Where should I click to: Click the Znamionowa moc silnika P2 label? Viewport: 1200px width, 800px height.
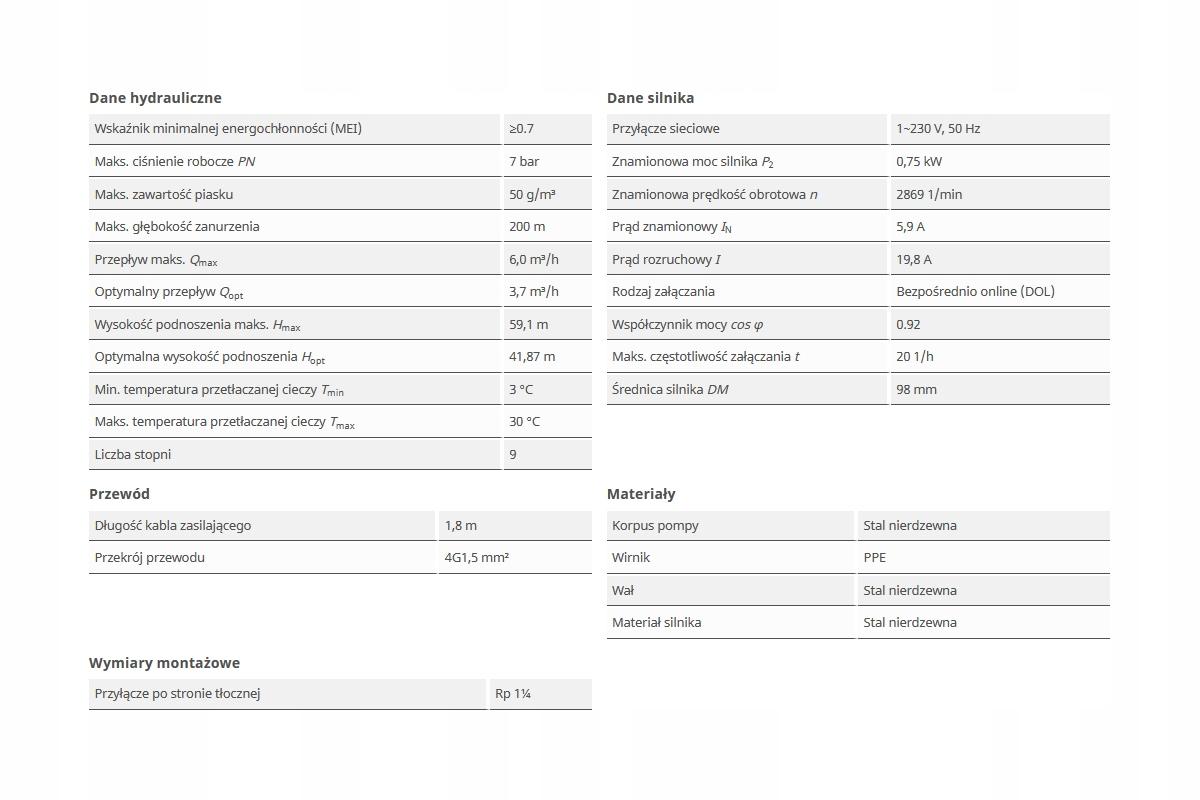[693, 162]
